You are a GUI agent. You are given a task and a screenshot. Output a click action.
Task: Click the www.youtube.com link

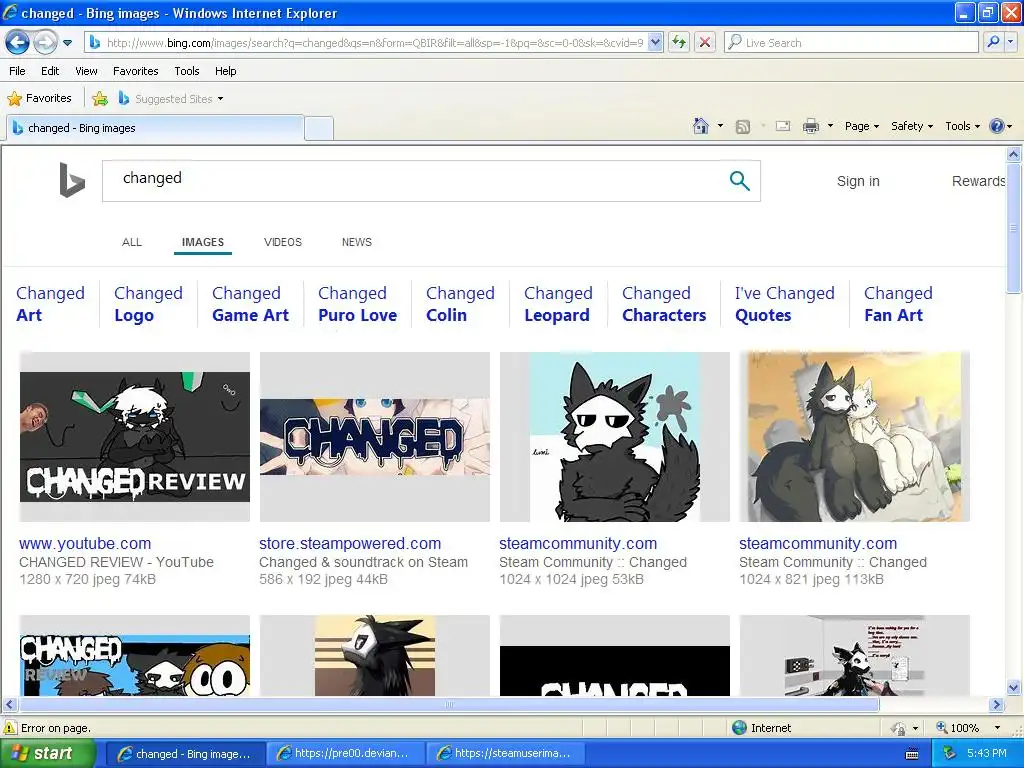click(85, 543)
